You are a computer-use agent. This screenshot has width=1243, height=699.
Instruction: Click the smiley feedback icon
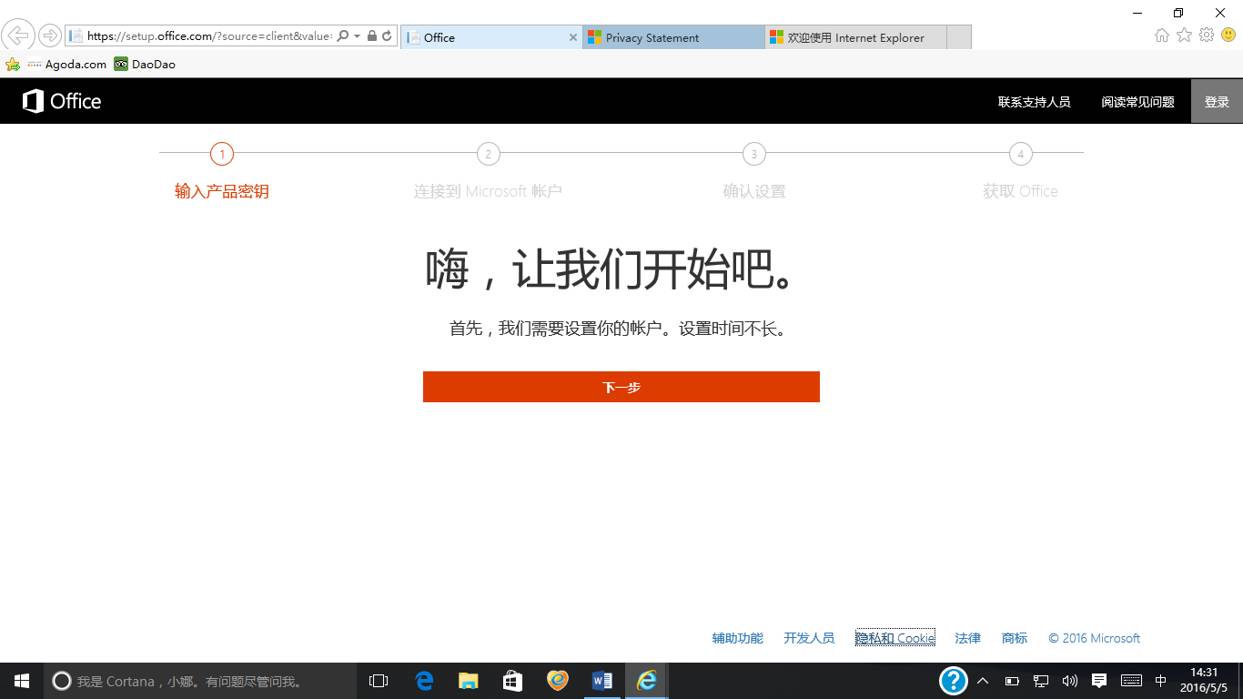[1228, 35]
